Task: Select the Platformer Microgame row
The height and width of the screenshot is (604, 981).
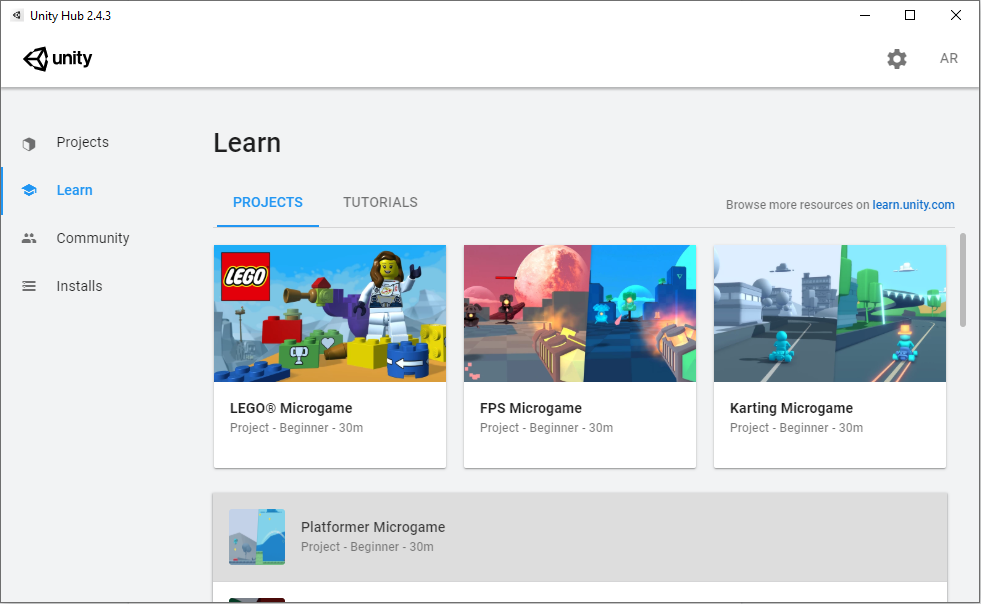Action: [x=580, y=537]
